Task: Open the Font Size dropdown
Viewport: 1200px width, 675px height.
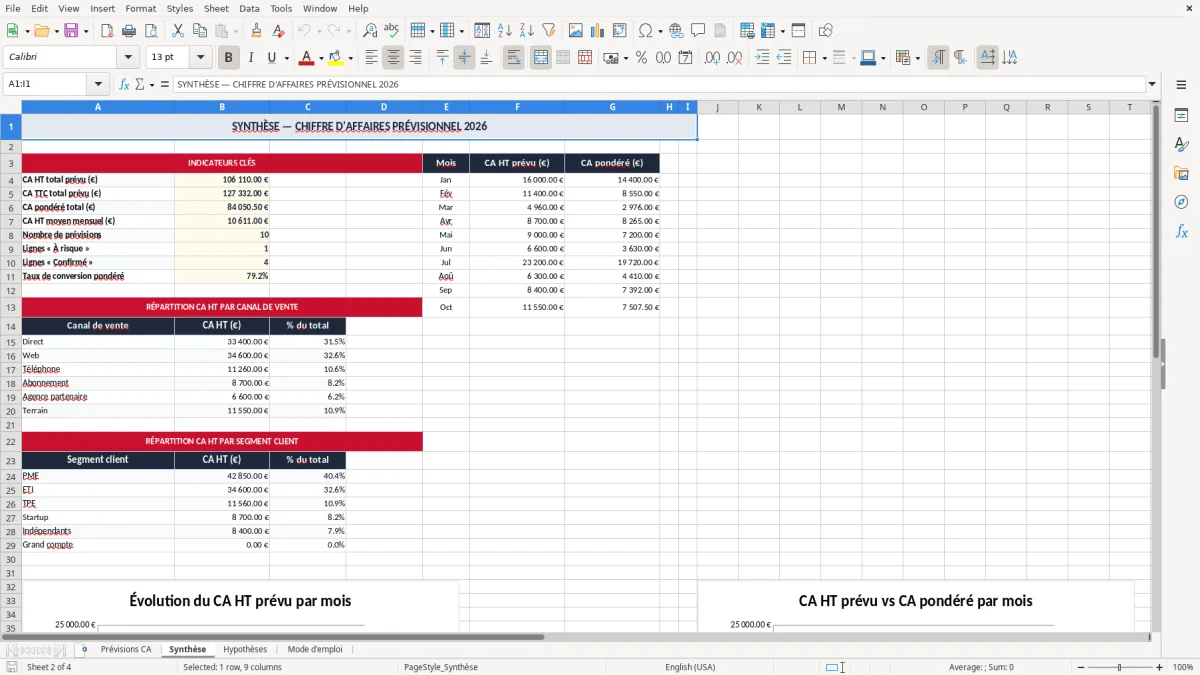Action: tap(200, 58)
